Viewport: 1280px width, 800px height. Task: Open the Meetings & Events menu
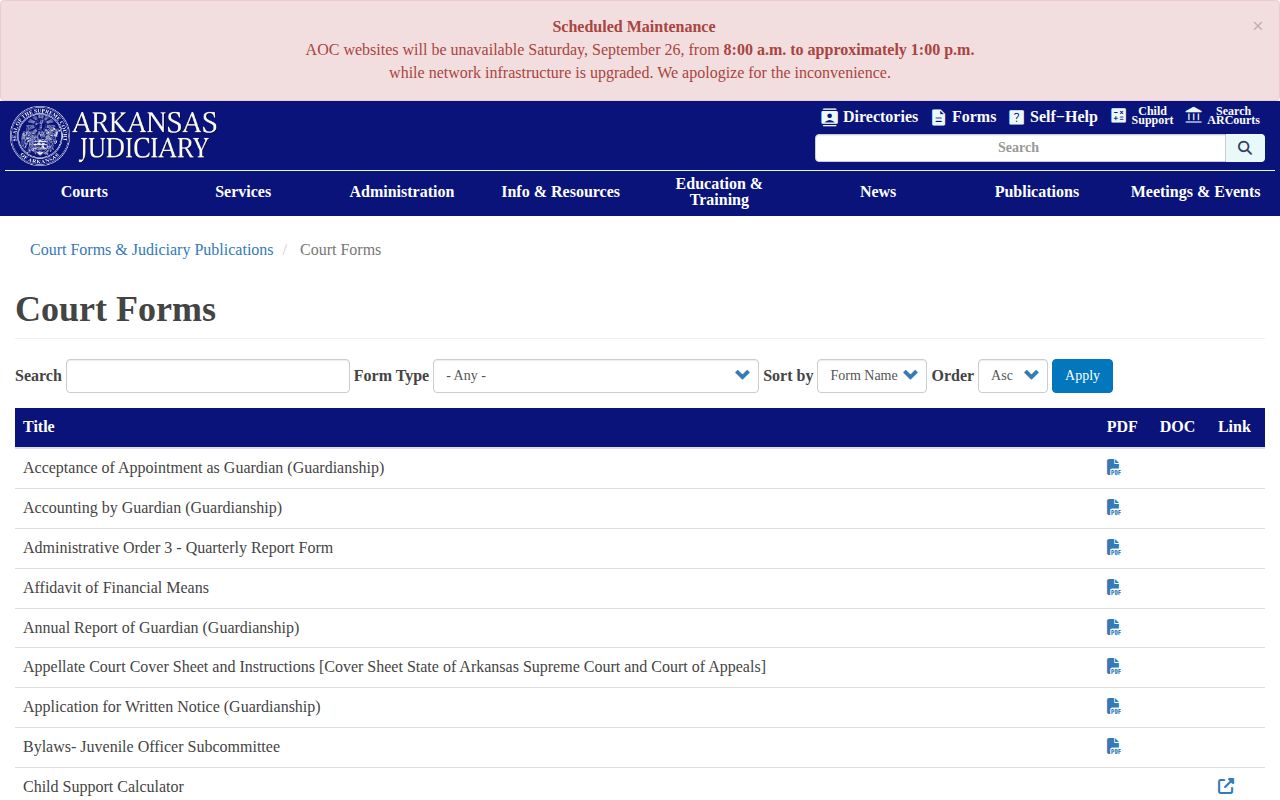1196,192
